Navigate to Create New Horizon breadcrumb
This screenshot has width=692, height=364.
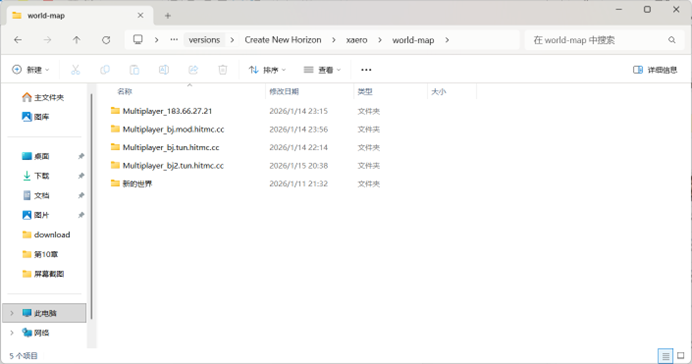click(x=283, y=40)
